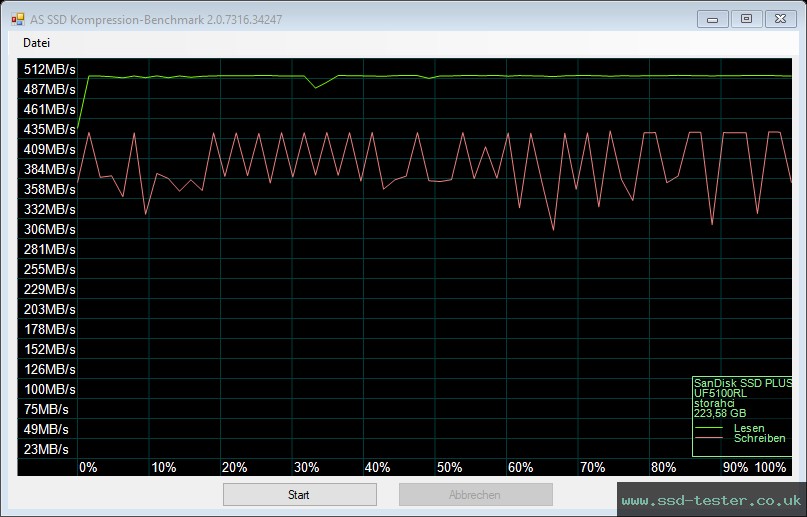Click the UF5100RL firmware text
Image resolution: width=807 pixels, height=517 pixels.
pos(720,394)
